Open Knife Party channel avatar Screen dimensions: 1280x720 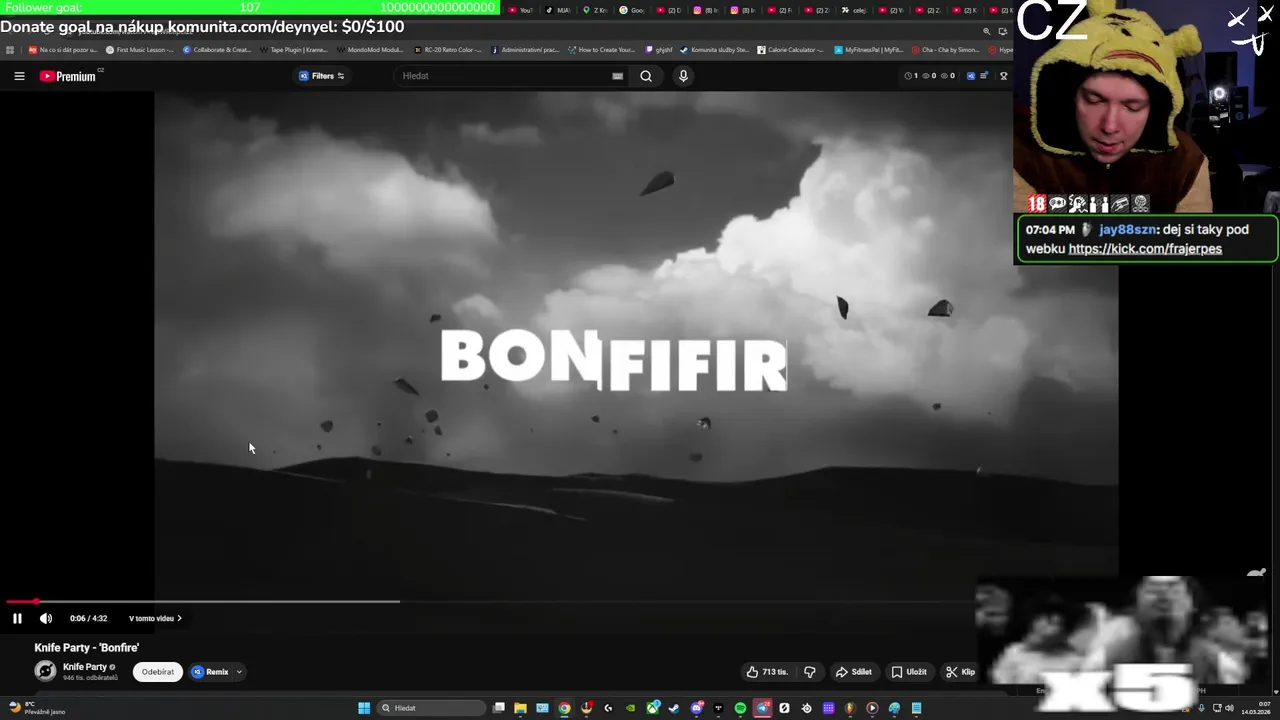pyautogui.click(x=45, y=671)
